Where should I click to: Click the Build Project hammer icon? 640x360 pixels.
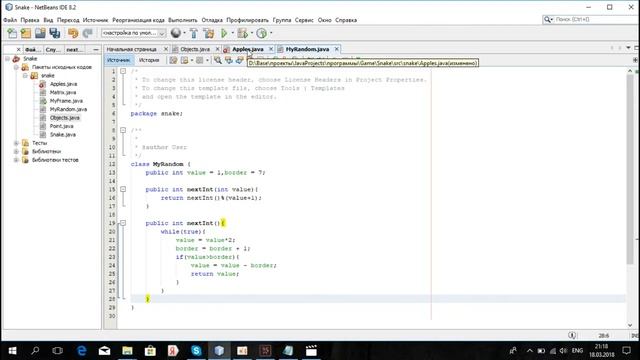[x=194, y=33]
